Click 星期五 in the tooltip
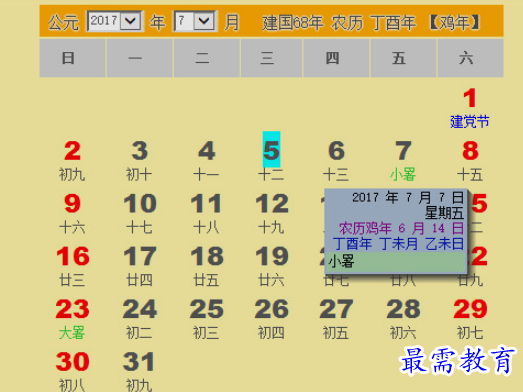 (x=444, y=213)
